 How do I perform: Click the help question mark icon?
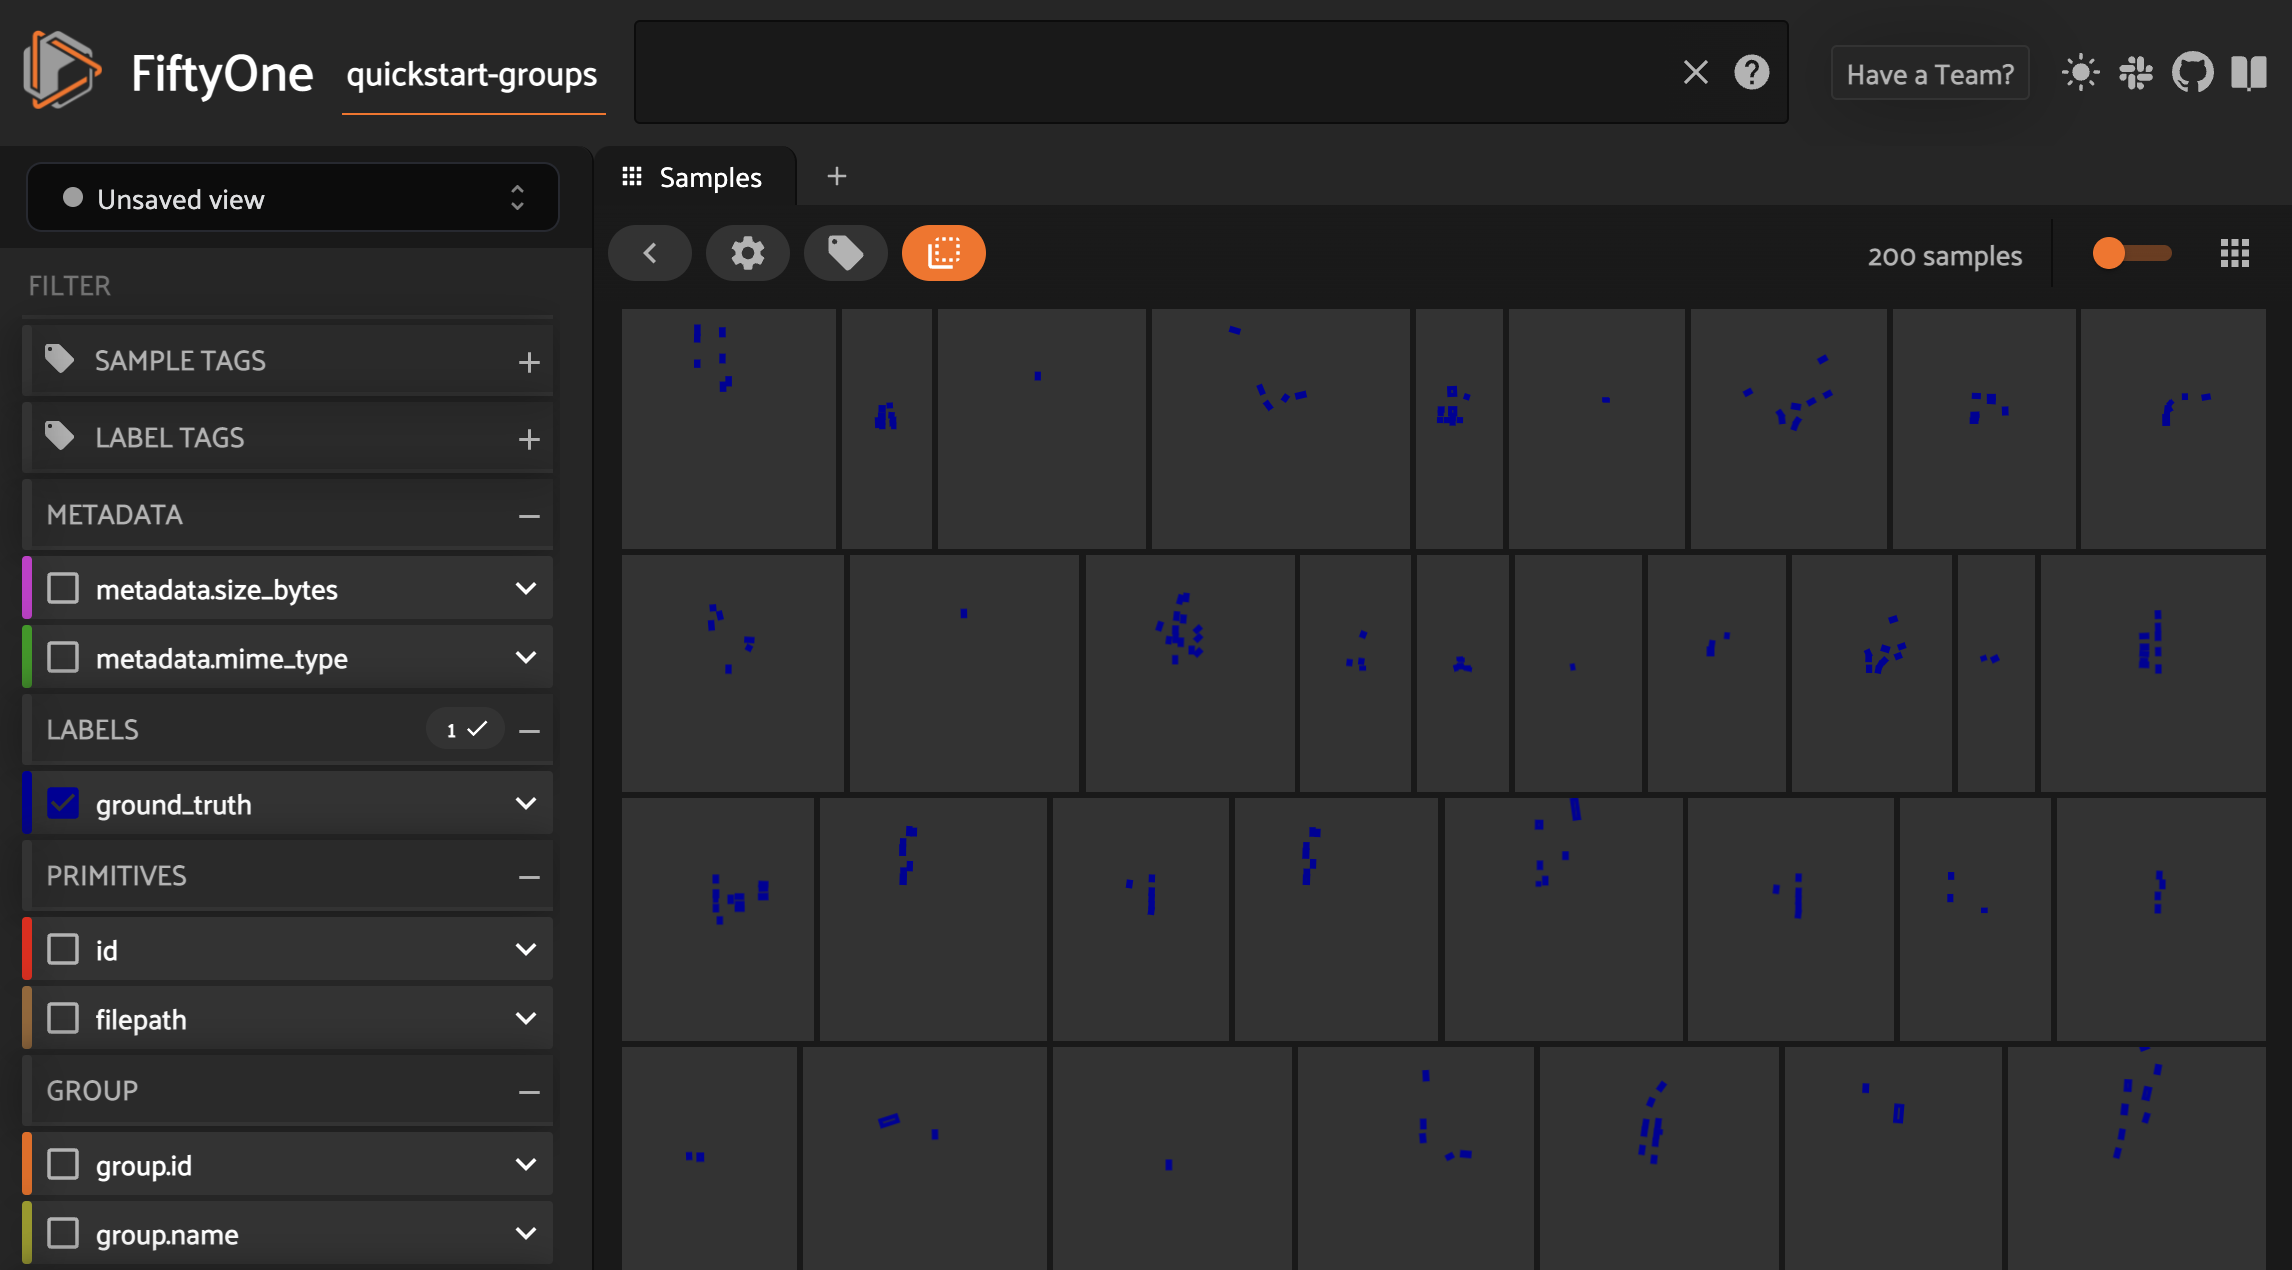1752,72
